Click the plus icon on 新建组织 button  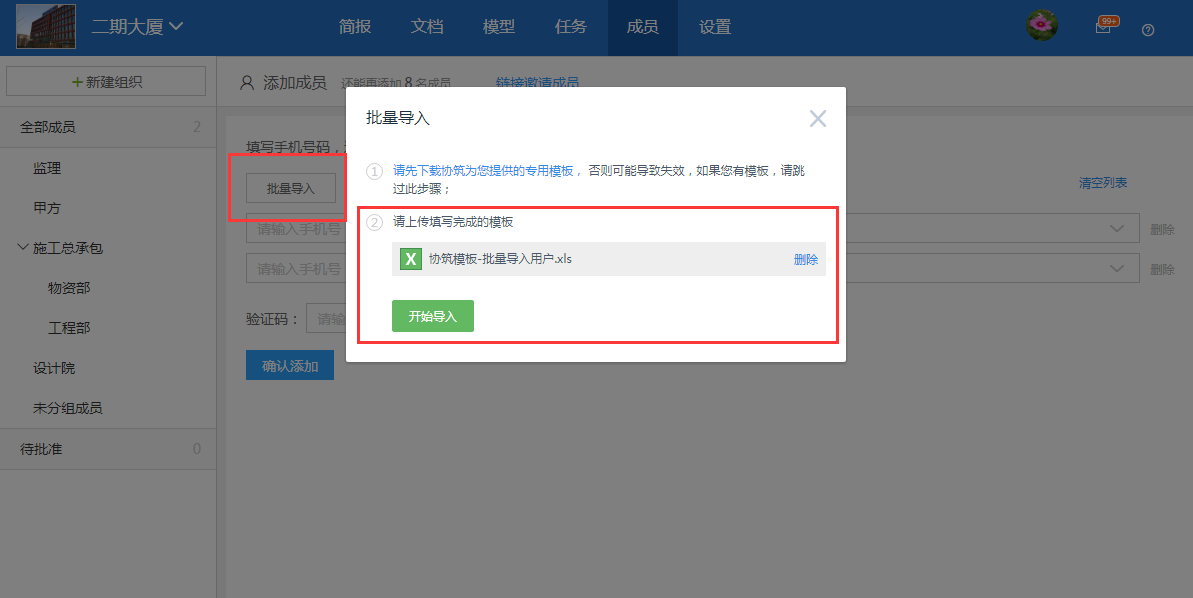pos(75,80)
